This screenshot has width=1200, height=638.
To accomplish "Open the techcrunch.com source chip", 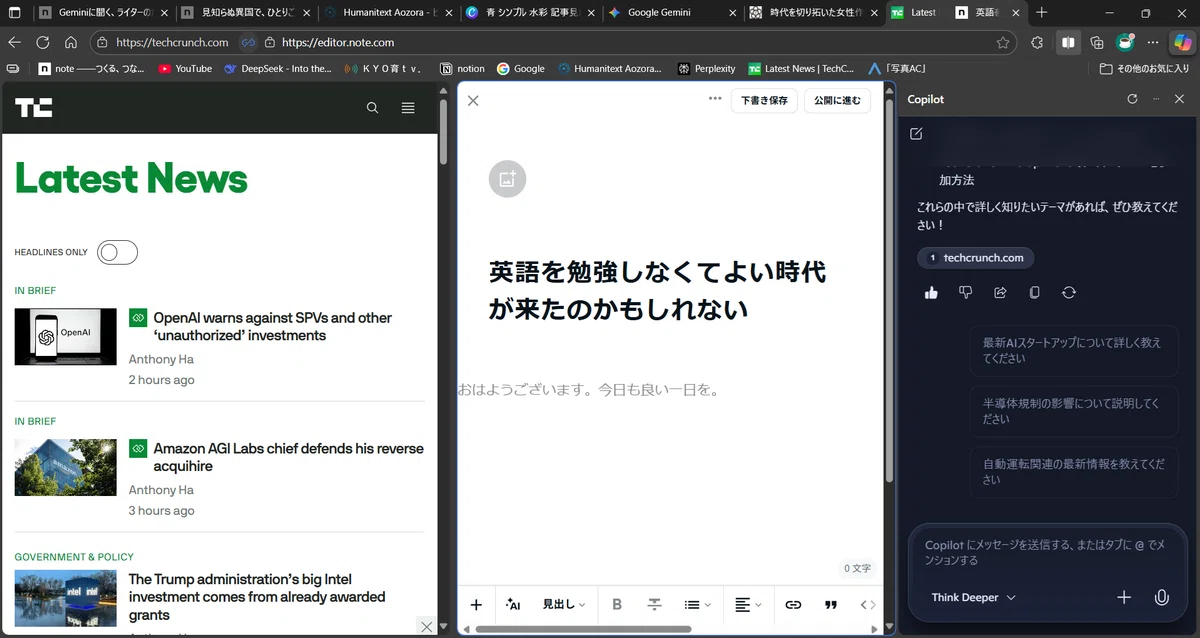I will click(x=976, y=257).
